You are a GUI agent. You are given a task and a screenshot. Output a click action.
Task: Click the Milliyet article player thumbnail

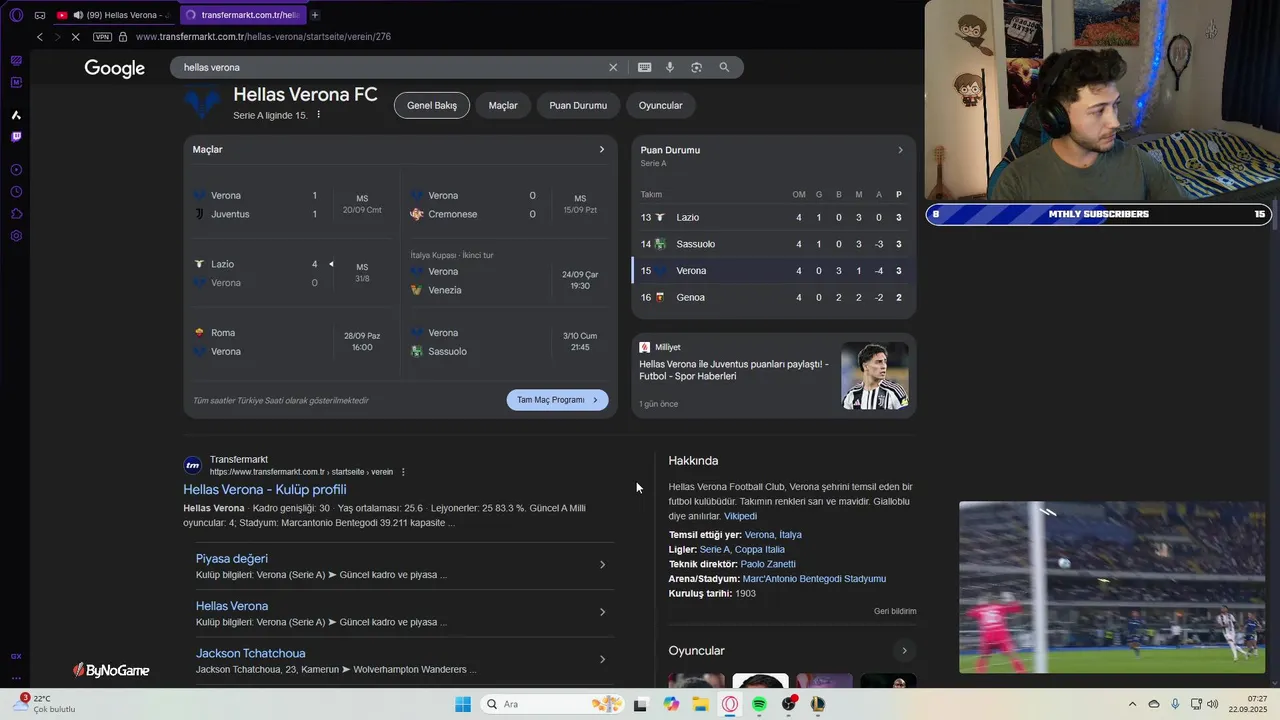875,376
